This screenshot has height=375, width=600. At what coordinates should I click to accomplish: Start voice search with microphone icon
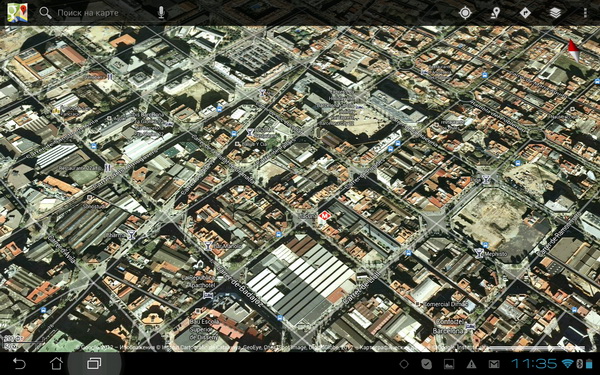coord(161,13)
